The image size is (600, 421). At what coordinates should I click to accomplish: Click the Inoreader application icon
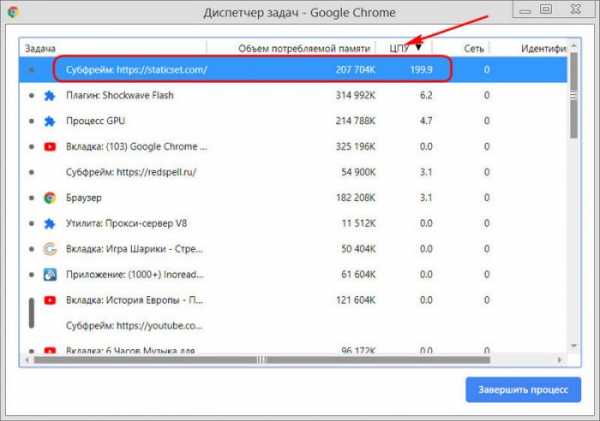click(x=50, y=274)
